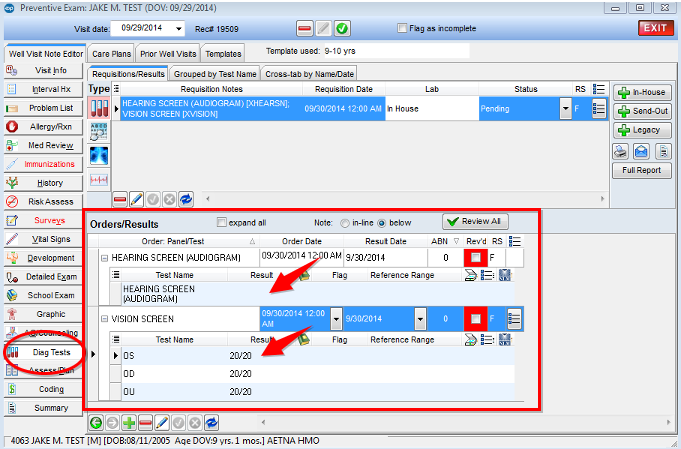Image resolution: width=681 pixels, height=449 pixels.
Task: Click scanner icon in VISION SCREEN test header
Action: (470, 340)
